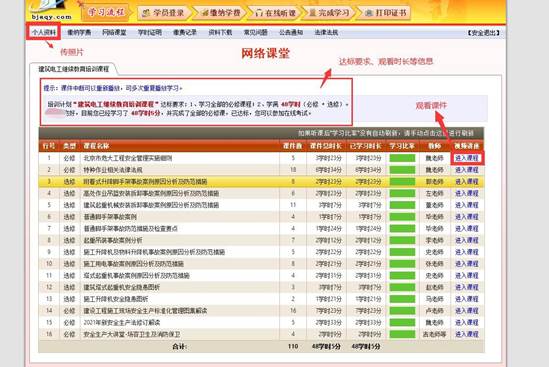Click course name 普通脚手架事故案例

coord(110,217)
